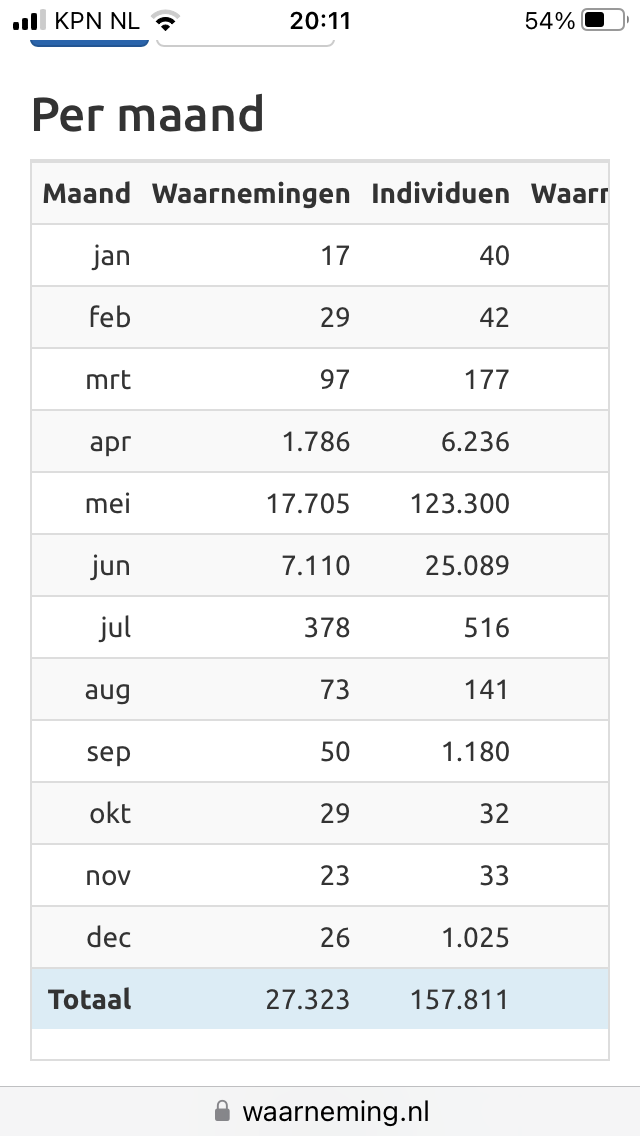Select the jun row label
This screenshot has height=1136, width=640.
tap(111, 566)
